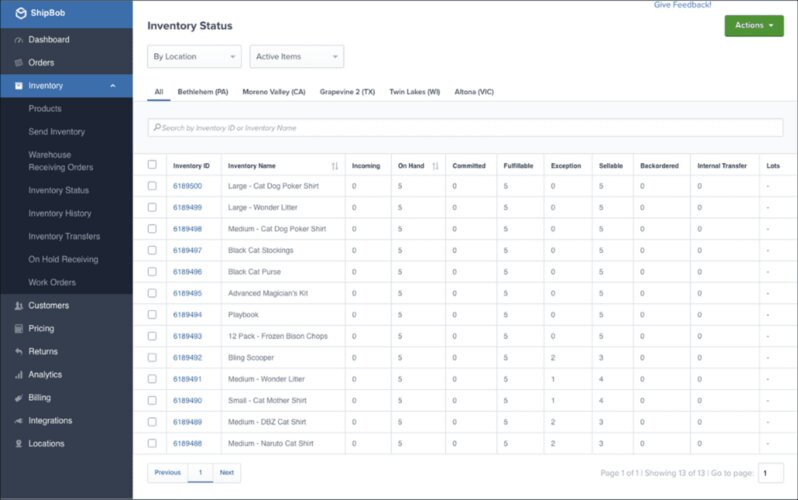Sort by Inventory Name column arrows

point(334,166)
